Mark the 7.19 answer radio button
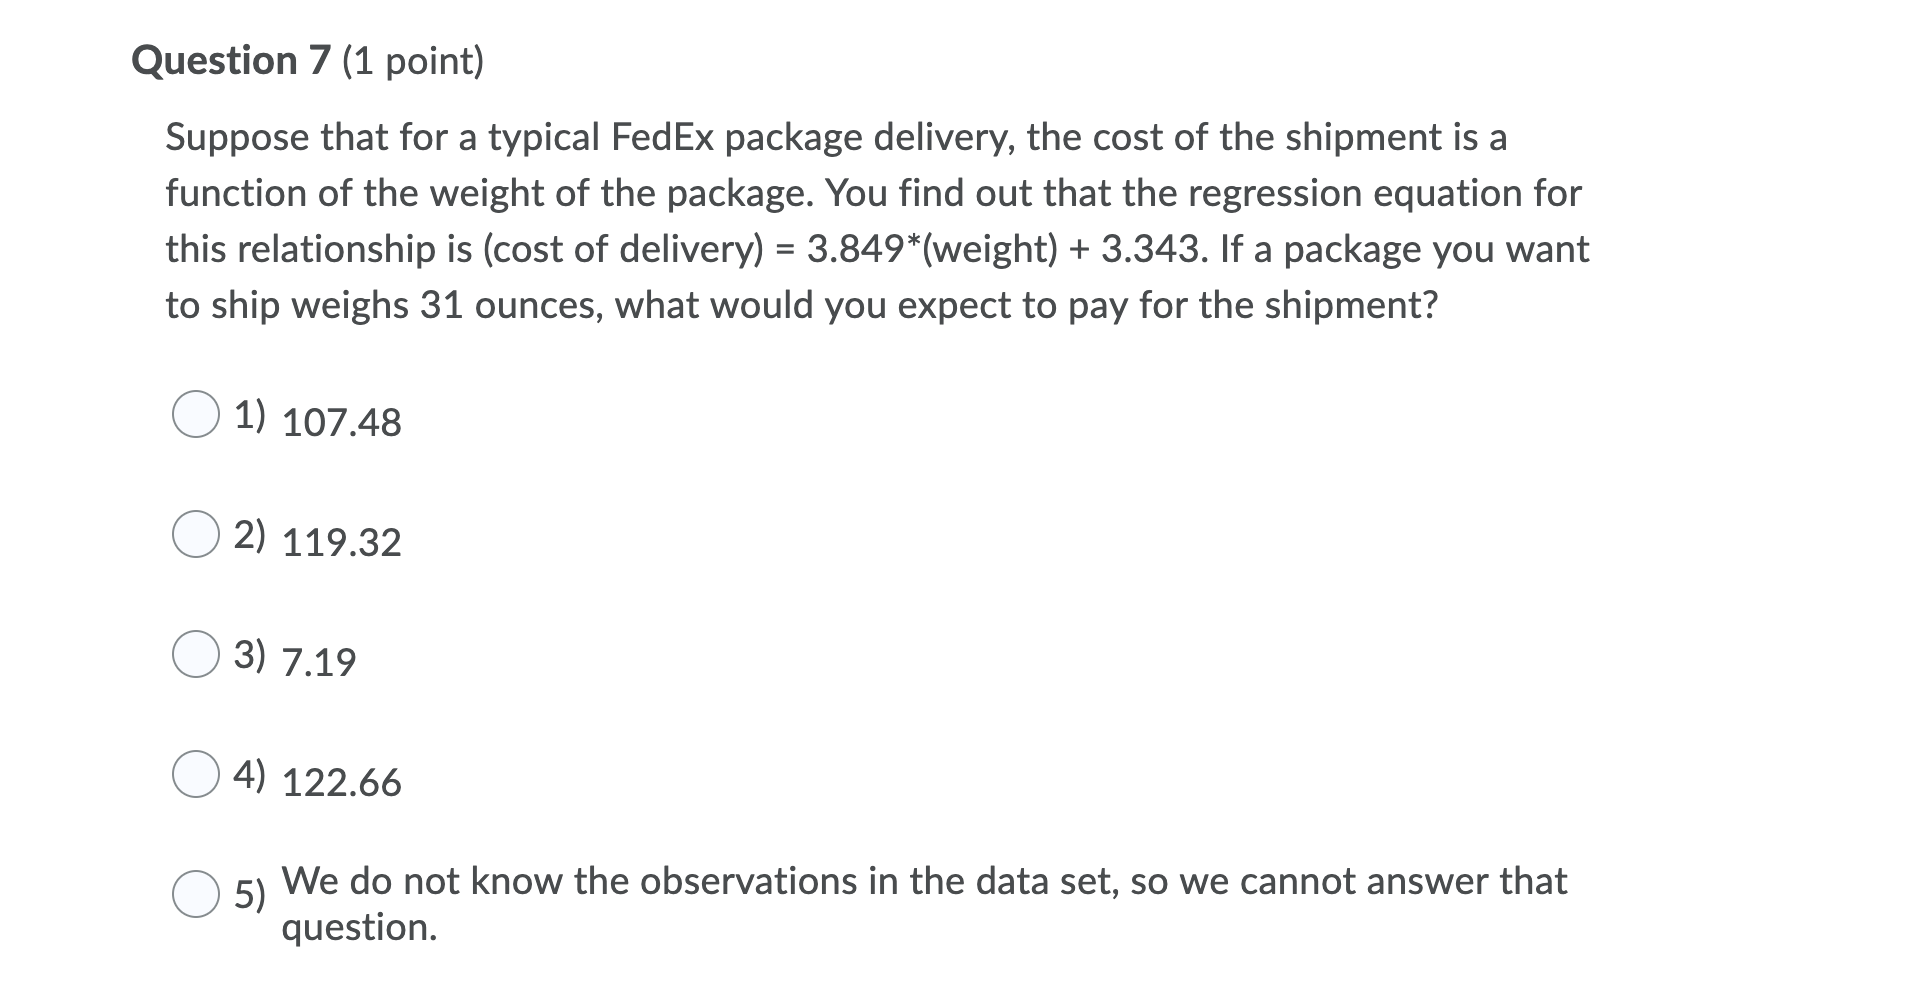Viewport: 1918px width, 986px height. (x=196, y=654)
